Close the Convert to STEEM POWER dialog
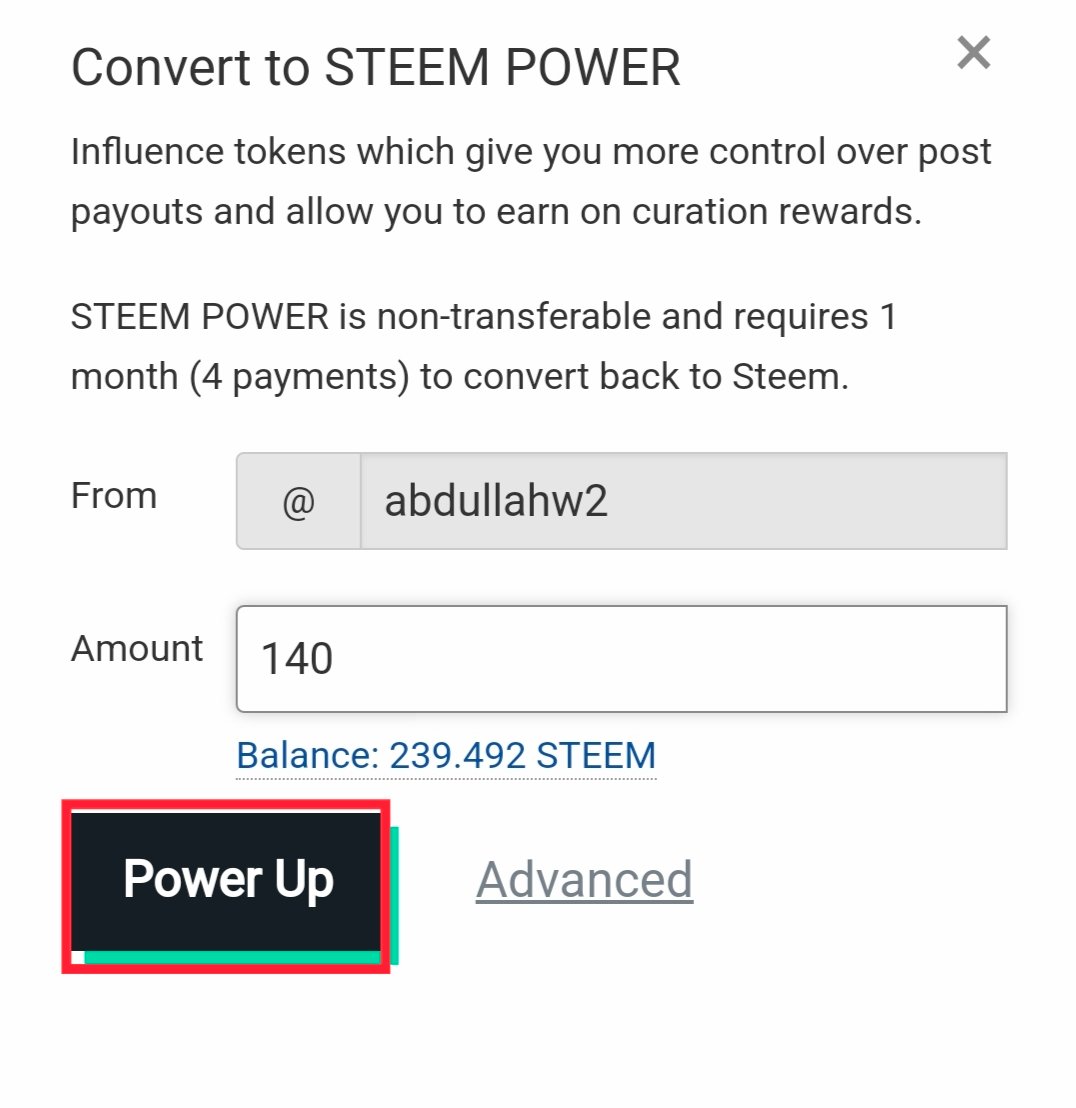This screenshot has height=1108, width=1076. [973, 52]
